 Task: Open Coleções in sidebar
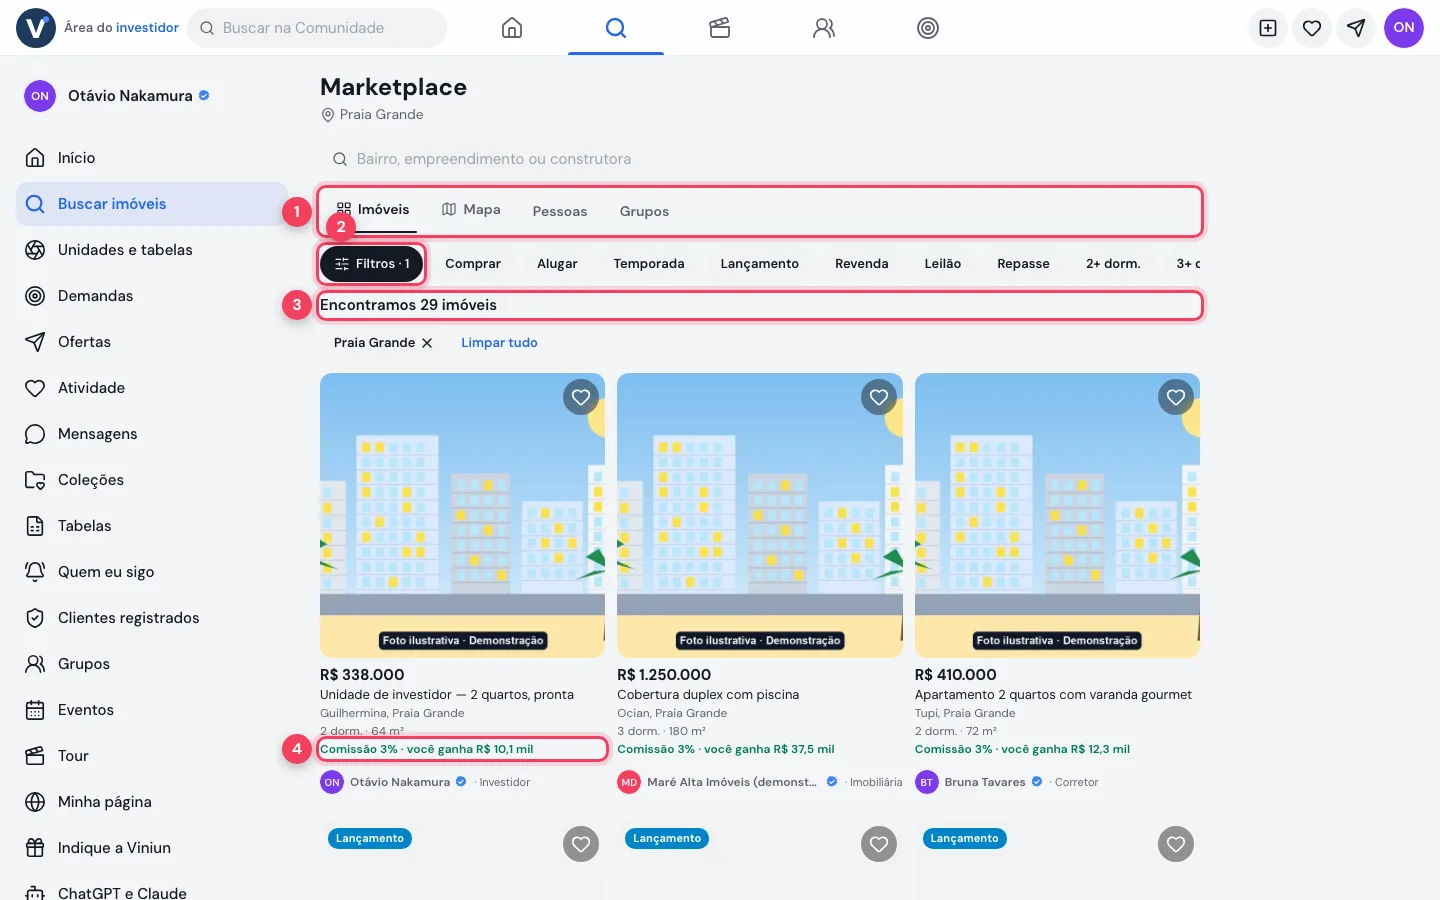[x=152, y=480]
